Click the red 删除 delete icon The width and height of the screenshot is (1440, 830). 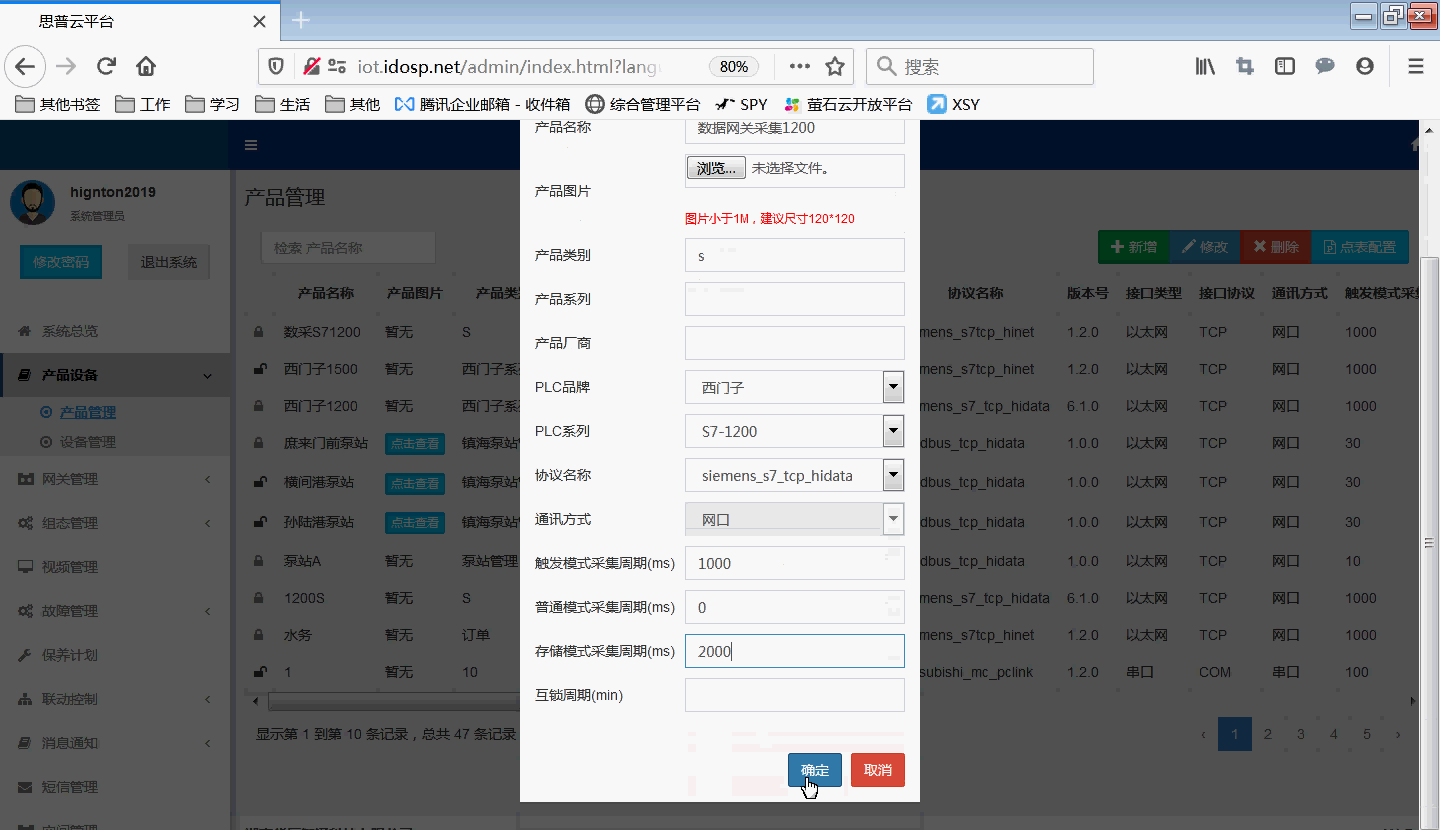click(1262, 246)
